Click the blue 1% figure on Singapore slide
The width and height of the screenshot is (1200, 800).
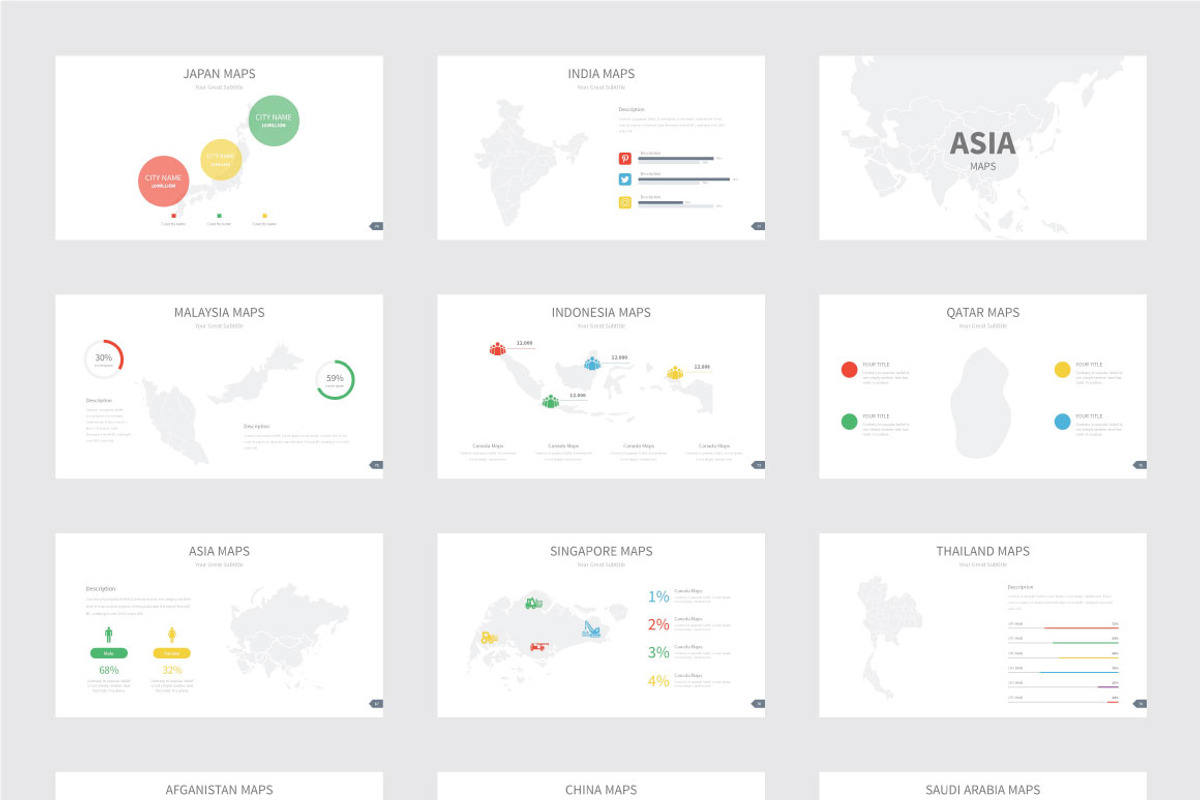tap(658, 597)
